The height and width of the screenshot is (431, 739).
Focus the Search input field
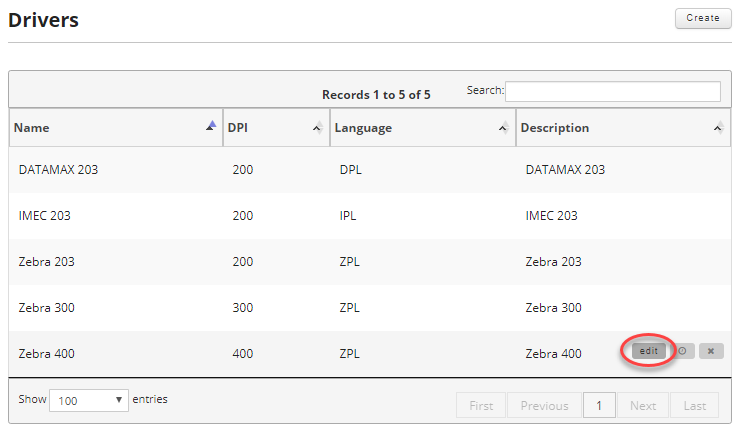tap(613, 91)
